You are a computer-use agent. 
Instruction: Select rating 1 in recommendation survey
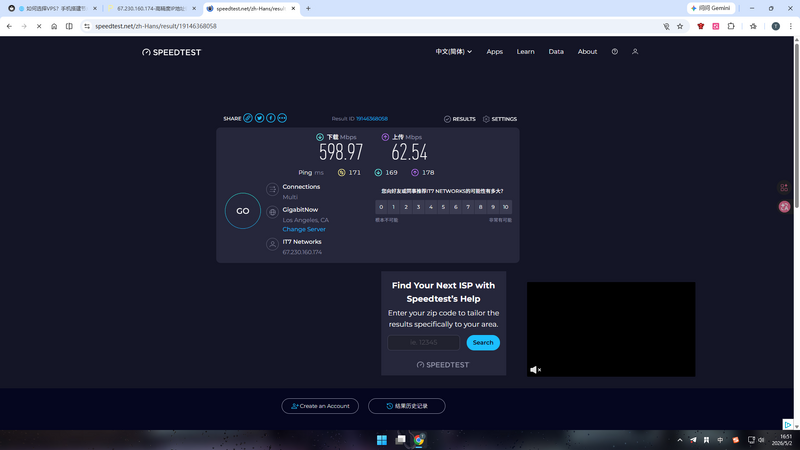[x=393, y=207]
